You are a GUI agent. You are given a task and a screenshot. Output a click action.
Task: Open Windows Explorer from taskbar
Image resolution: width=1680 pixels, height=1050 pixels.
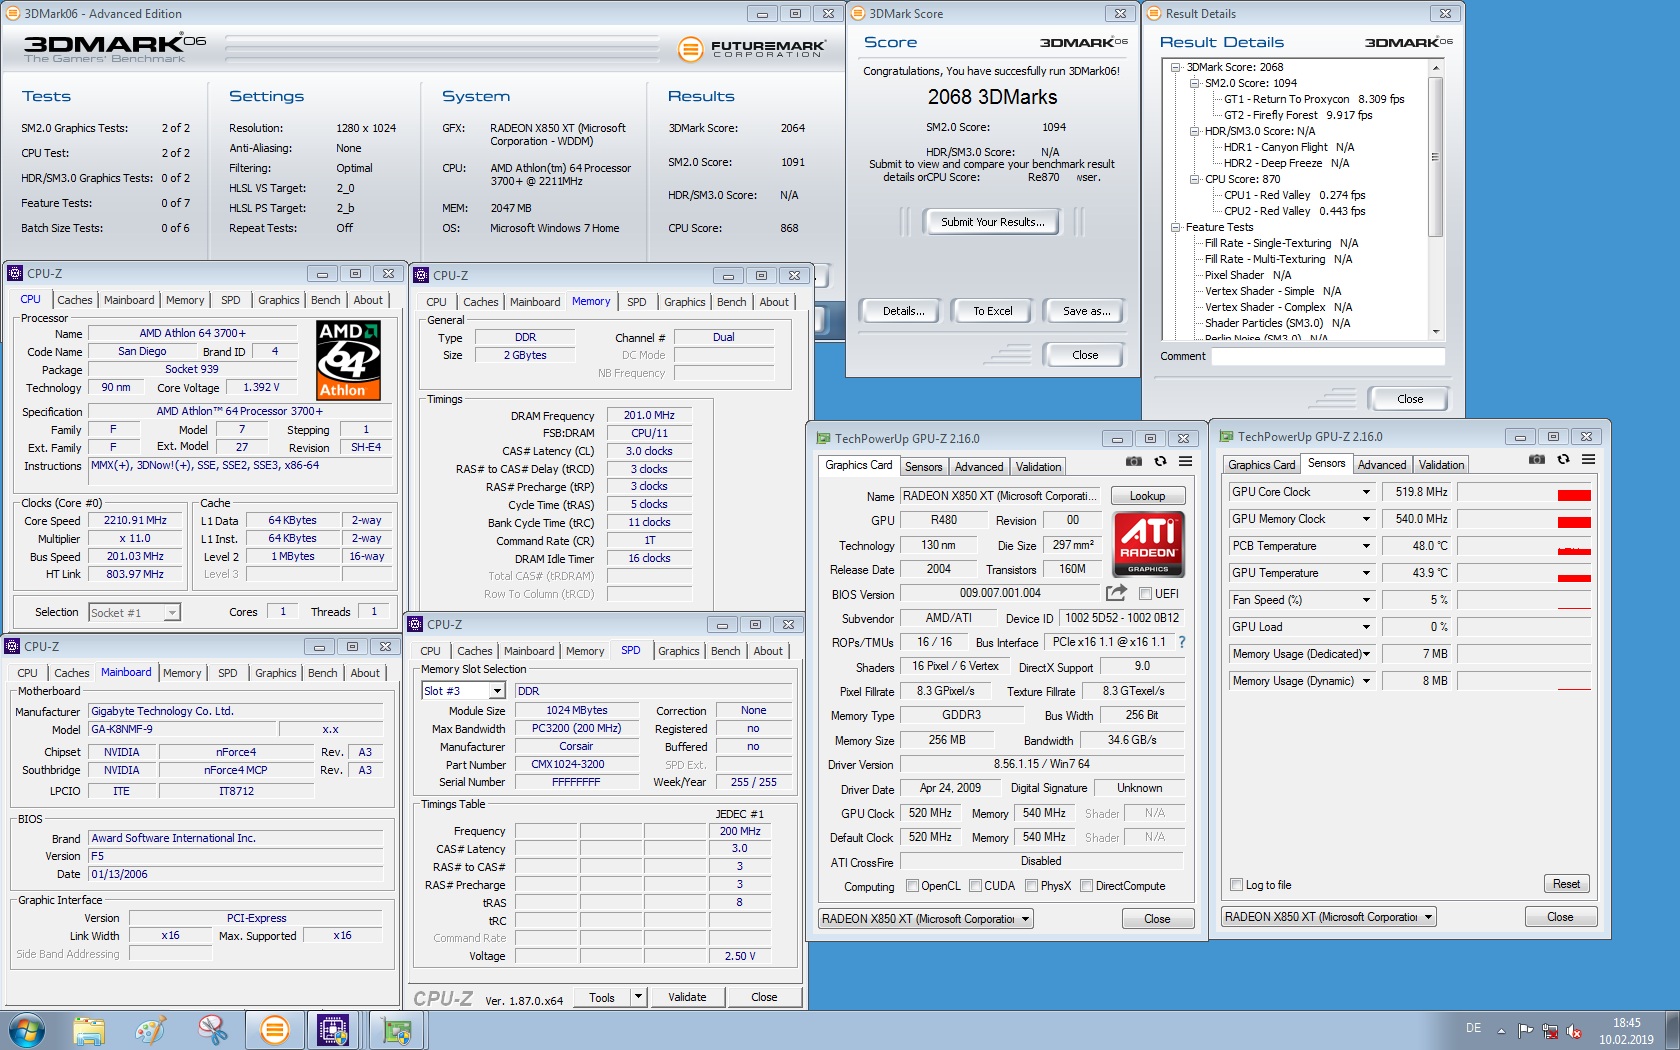(89, 1030)
